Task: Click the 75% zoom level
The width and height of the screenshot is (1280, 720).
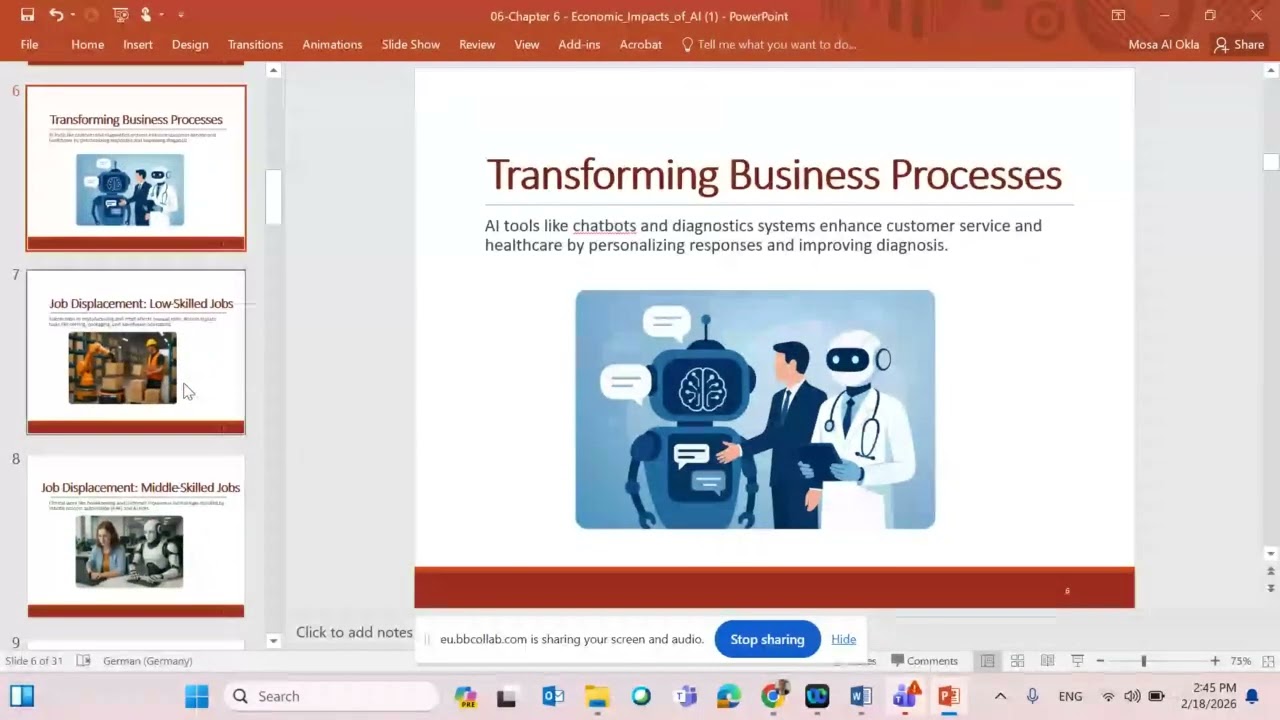Action: (1240, 661)
